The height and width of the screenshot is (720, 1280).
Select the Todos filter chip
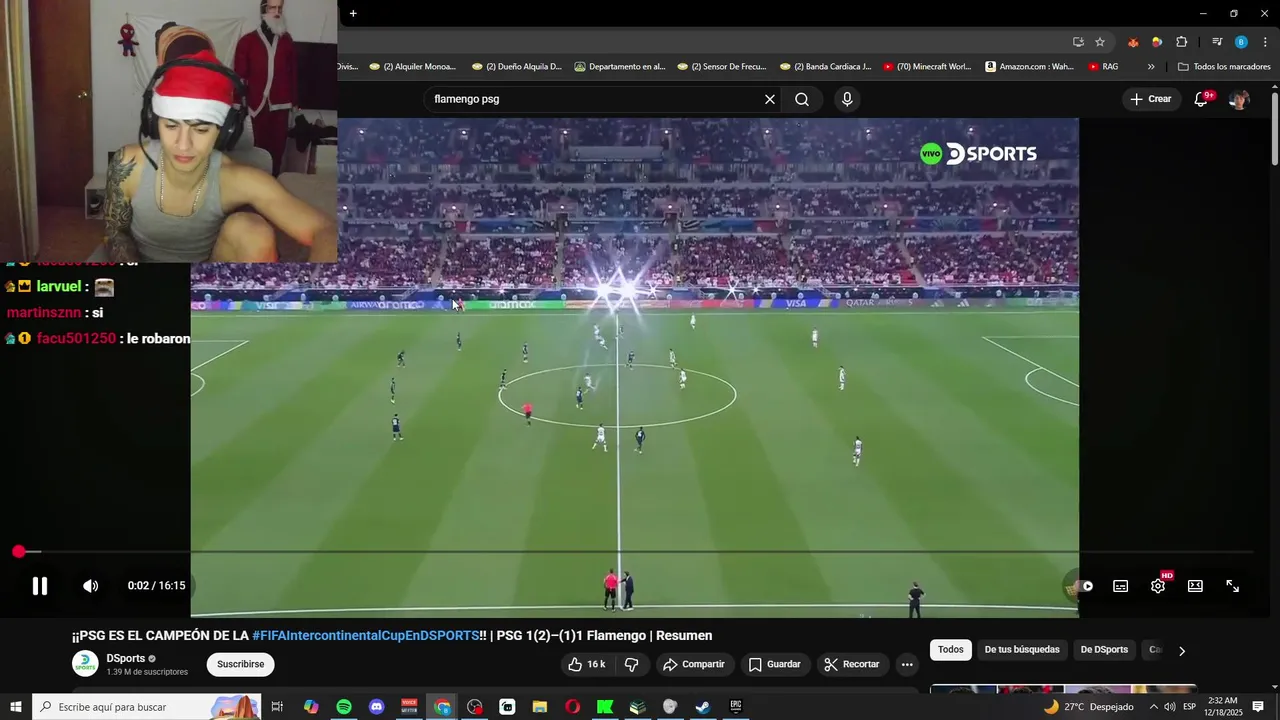(x=951, y=650)
